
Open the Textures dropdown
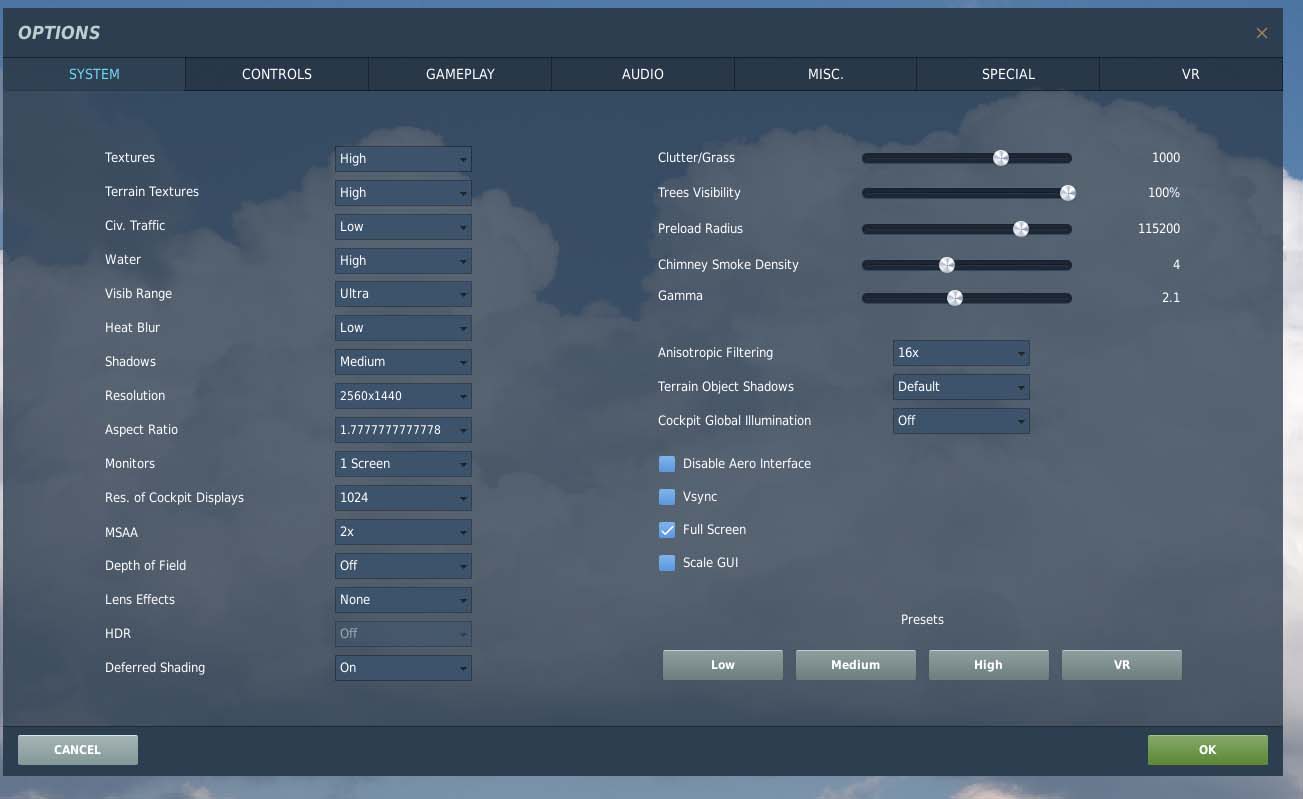pyautogui.click(x=403, y=158)
